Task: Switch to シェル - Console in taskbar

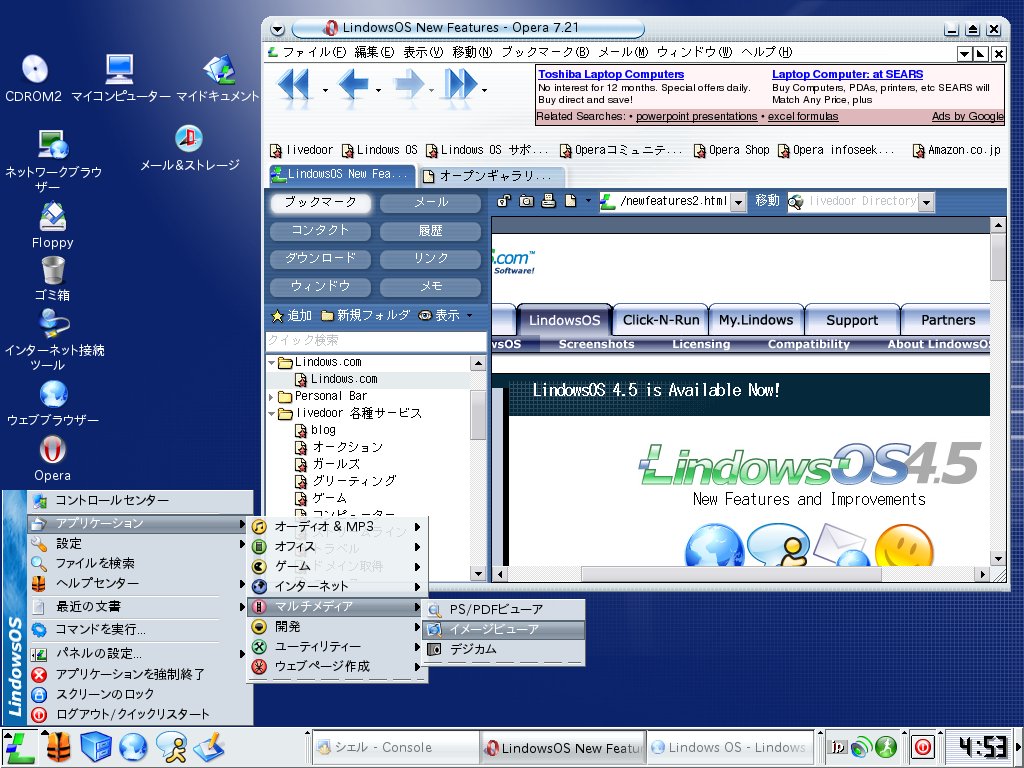Action: 396,747
